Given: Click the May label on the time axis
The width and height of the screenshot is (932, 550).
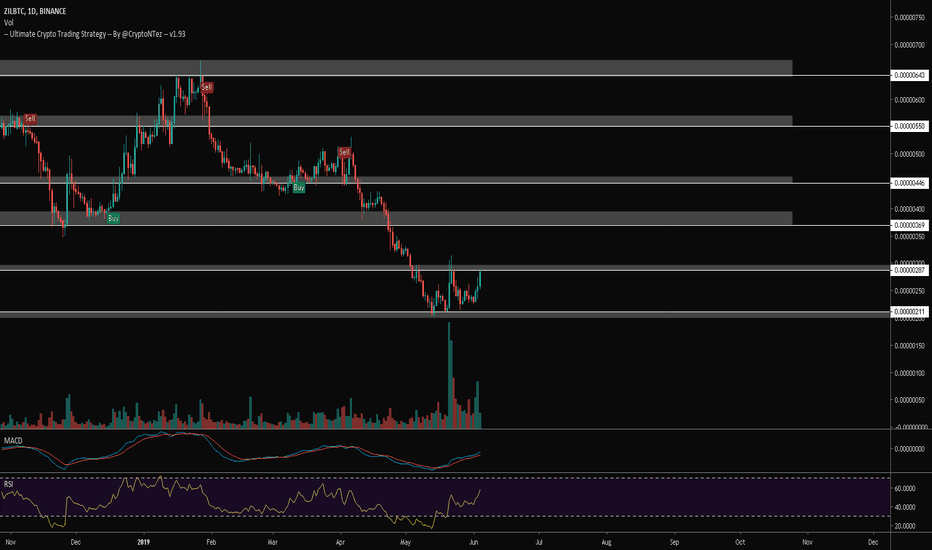Looking at the screenshot, I should click(x=406, y=542).
